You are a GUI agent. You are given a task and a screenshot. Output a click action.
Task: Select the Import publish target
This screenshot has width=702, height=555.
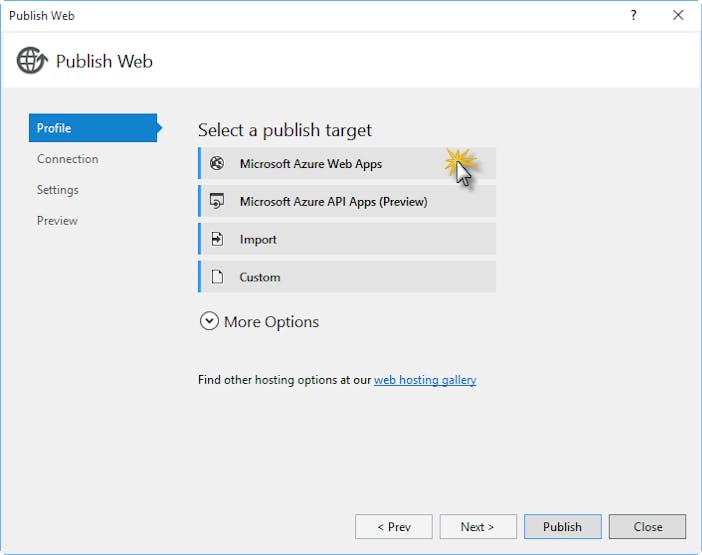tap(347, 239)
